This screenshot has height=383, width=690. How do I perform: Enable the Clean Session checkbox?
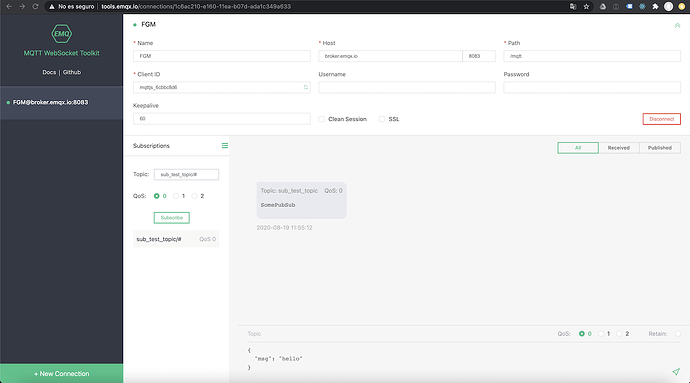[322, 119]
